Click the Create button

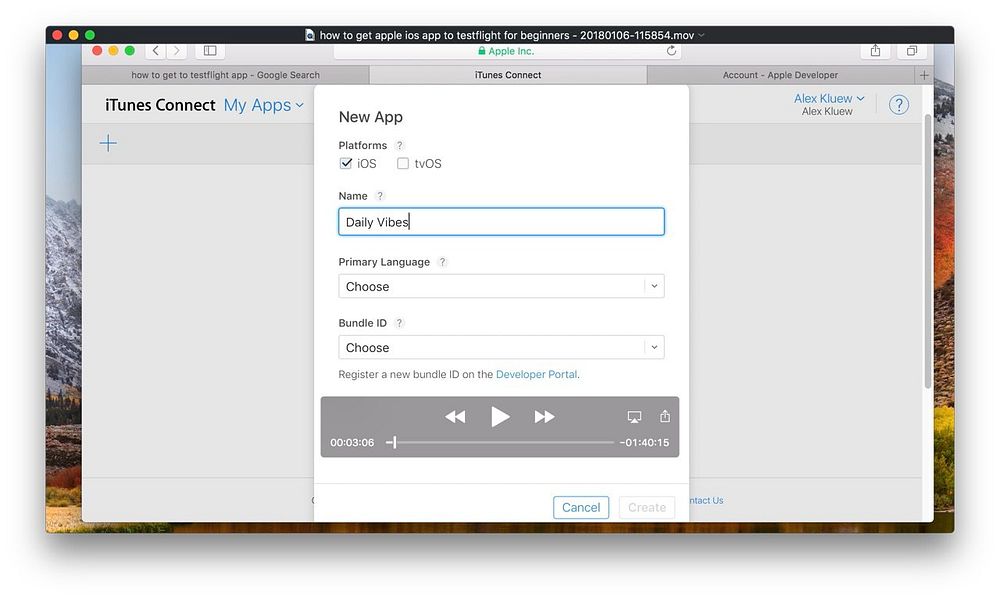tap(647, 507)
